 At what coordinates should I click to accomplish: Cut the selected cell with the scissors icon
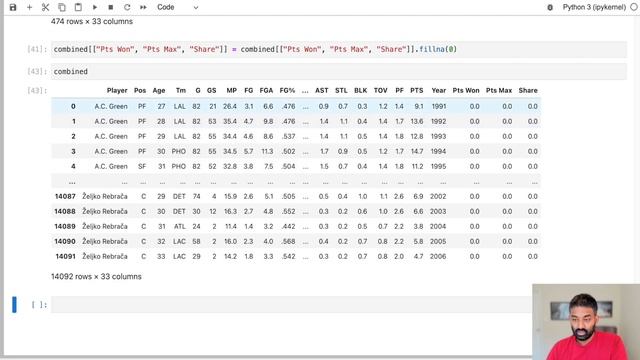45,7
